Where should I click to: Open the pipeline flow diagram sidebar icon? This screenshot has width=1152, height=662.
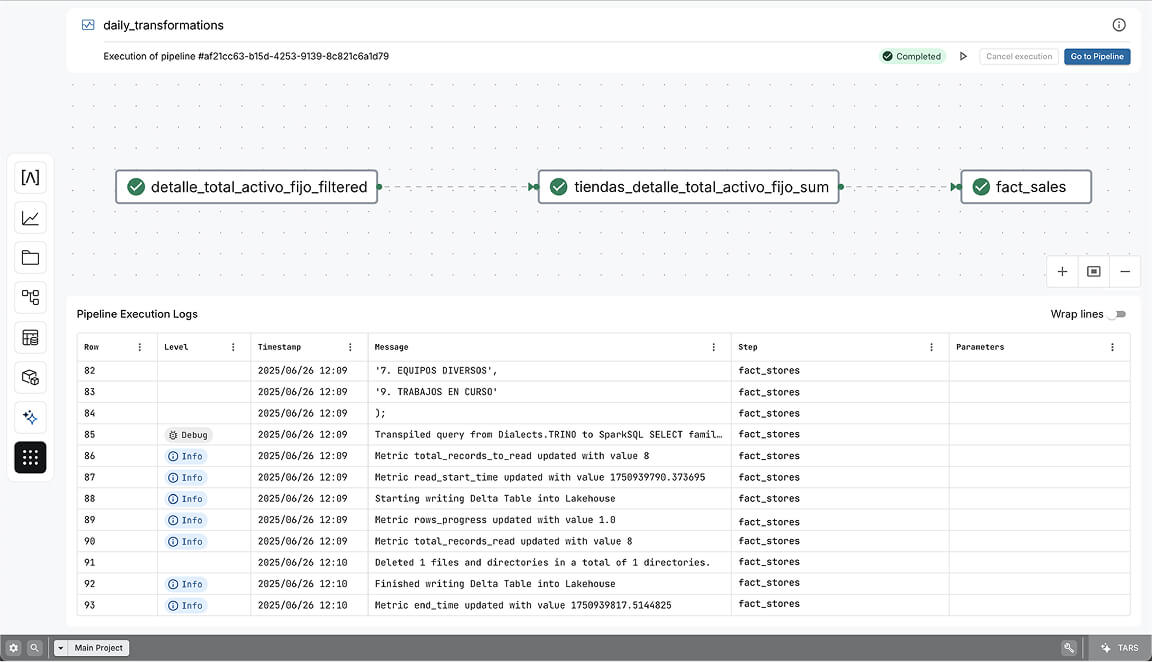point(30,298)
